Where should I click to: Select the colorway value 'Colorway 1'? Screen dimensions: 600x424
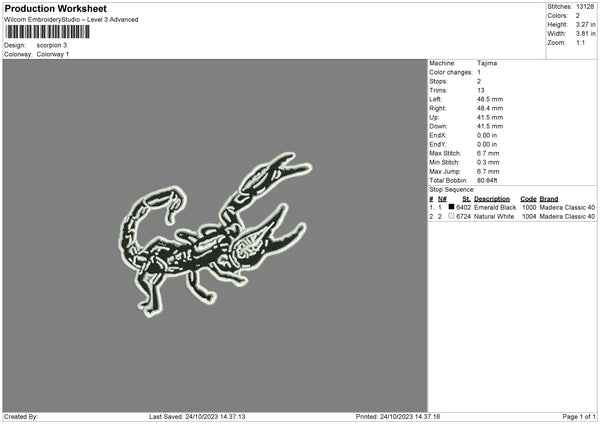[x=53, y=54]
